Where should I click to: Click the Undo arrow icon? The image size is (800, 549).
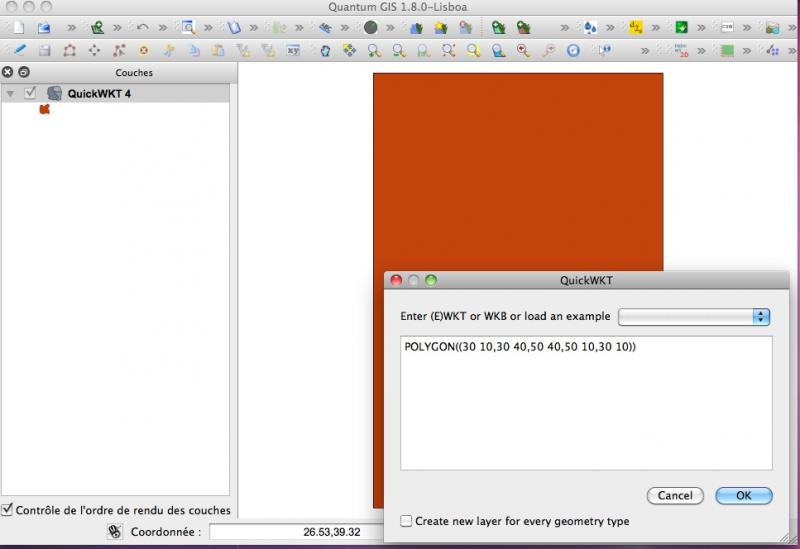(x=143, y=28)
